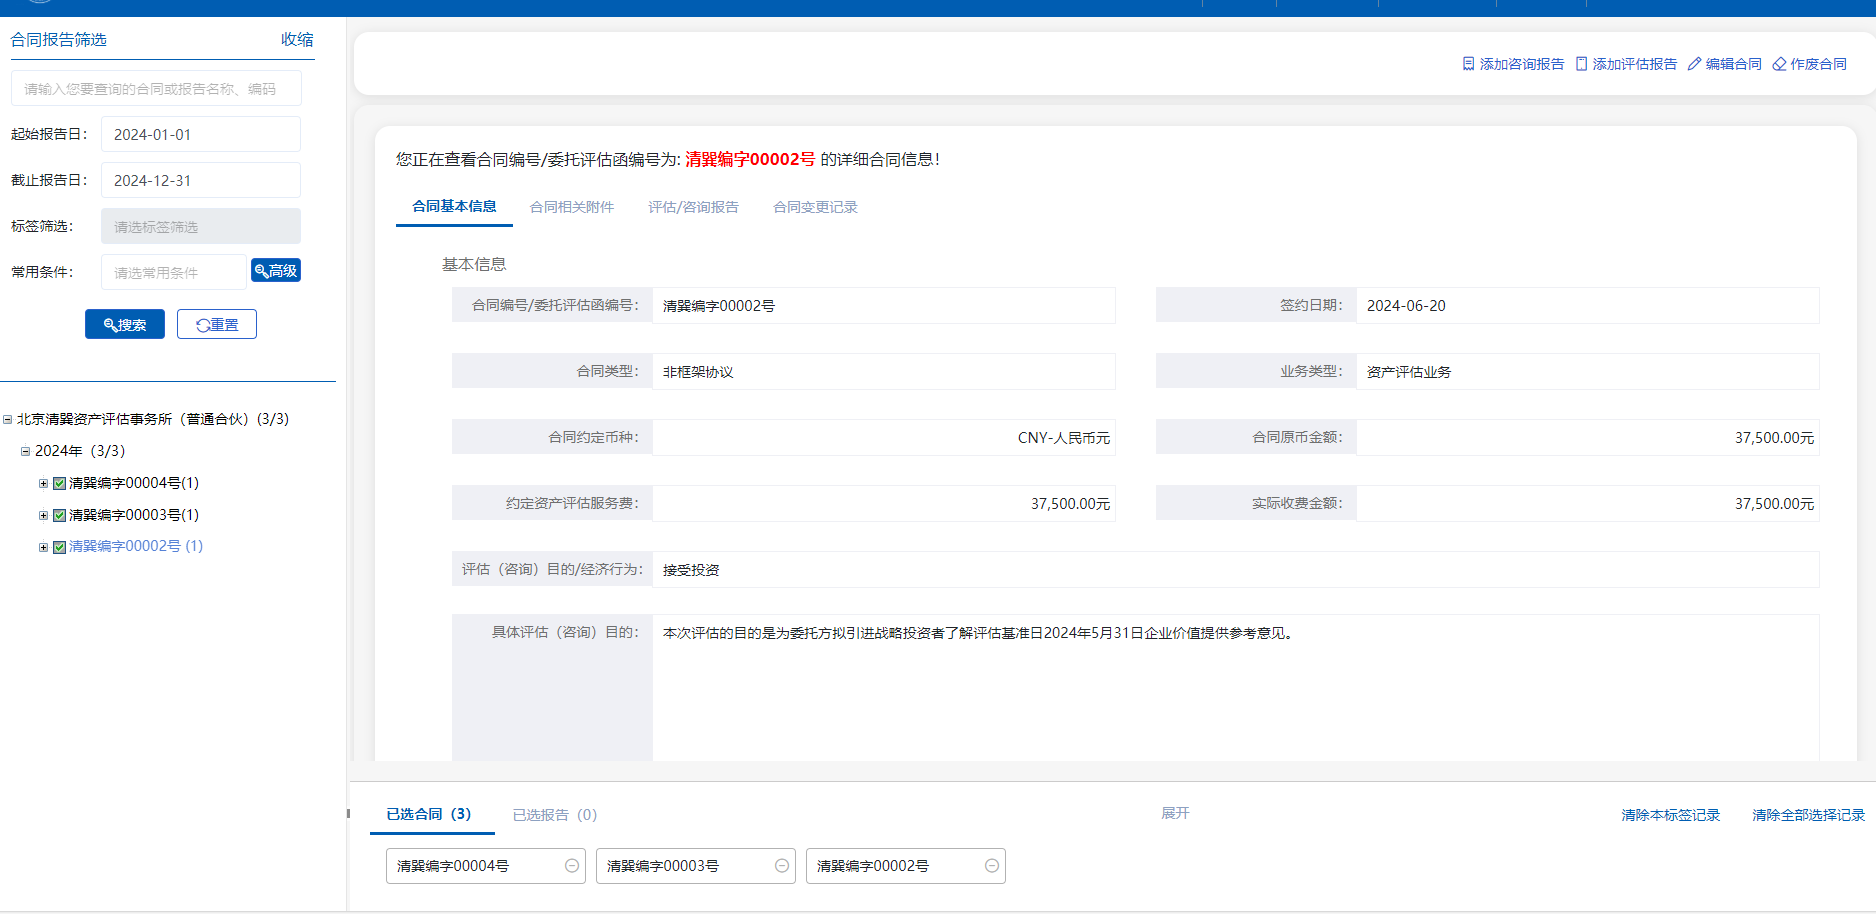1876x914 pixels.
Task: Click the 重置 reset button
Action: (217, 325)
